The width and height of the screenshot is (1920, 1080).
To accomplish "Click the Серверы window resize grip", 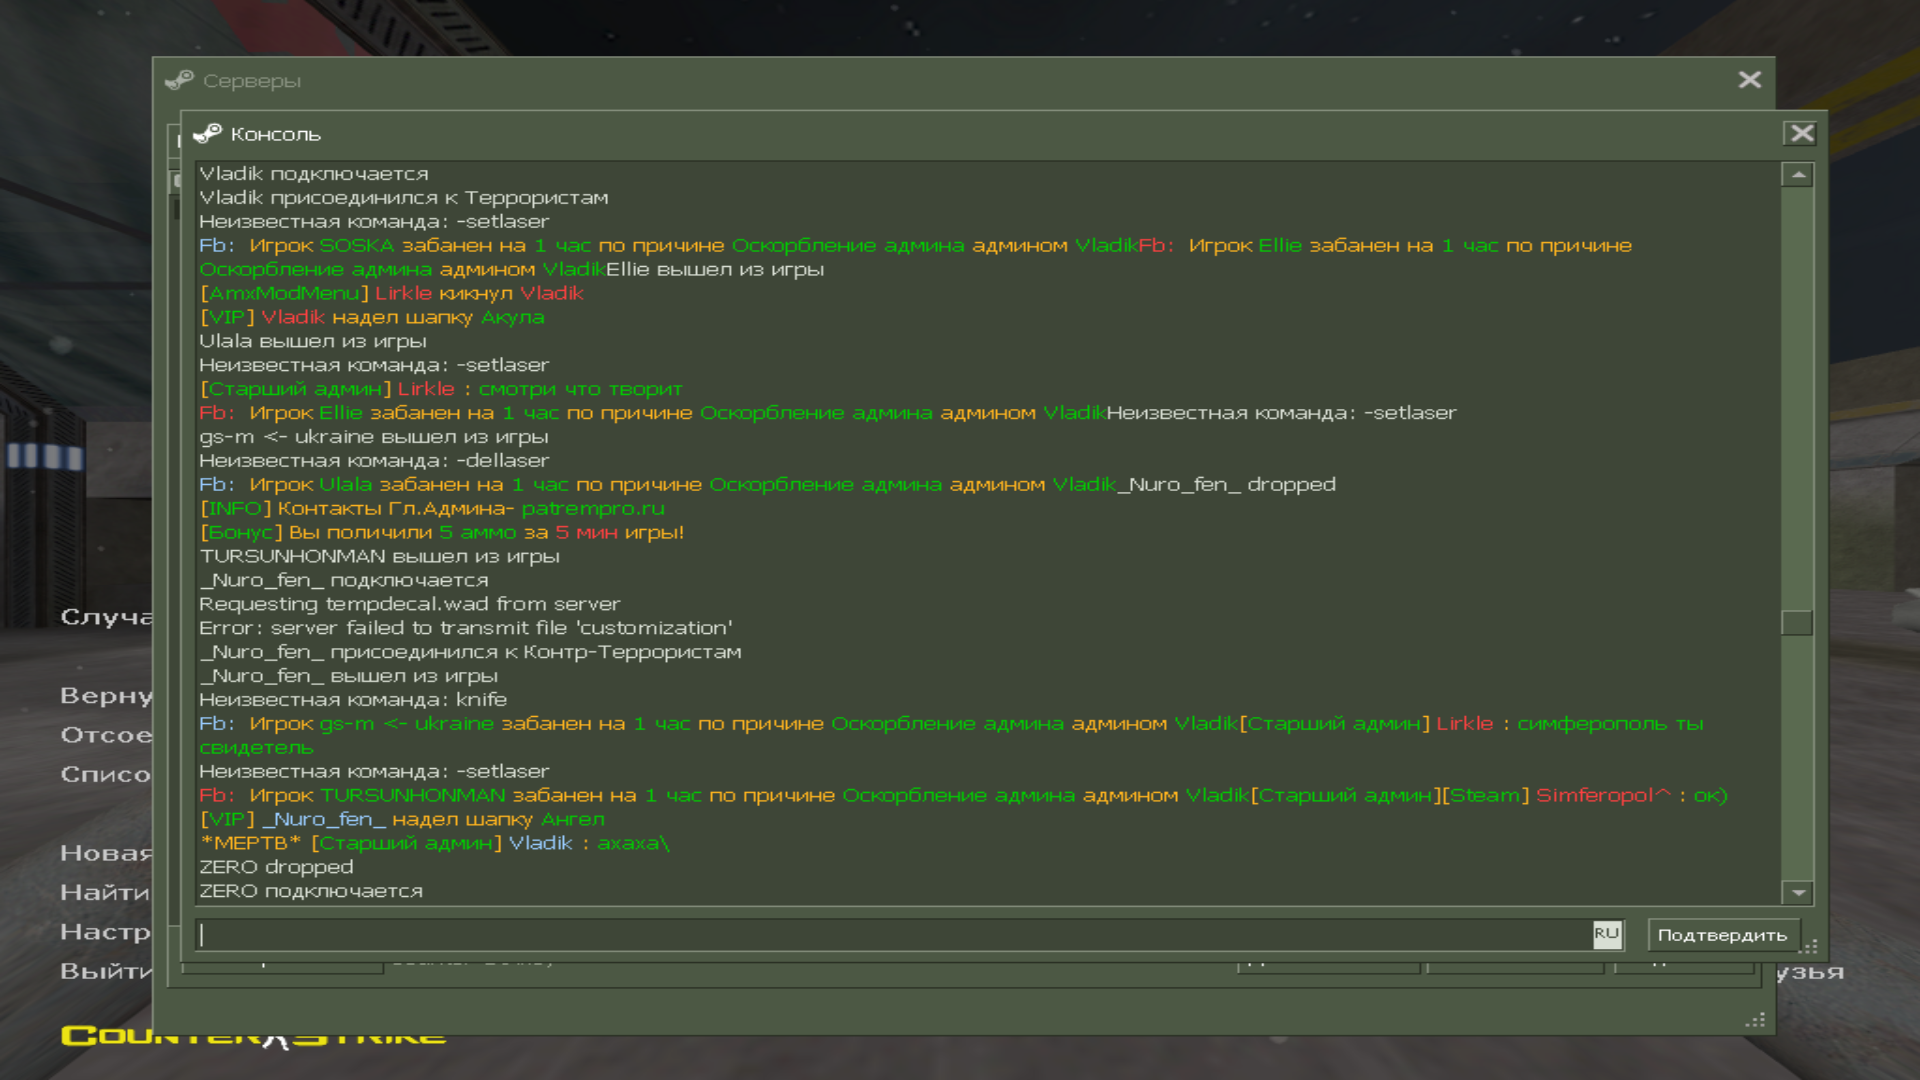I will [x=1755, y=1020].
